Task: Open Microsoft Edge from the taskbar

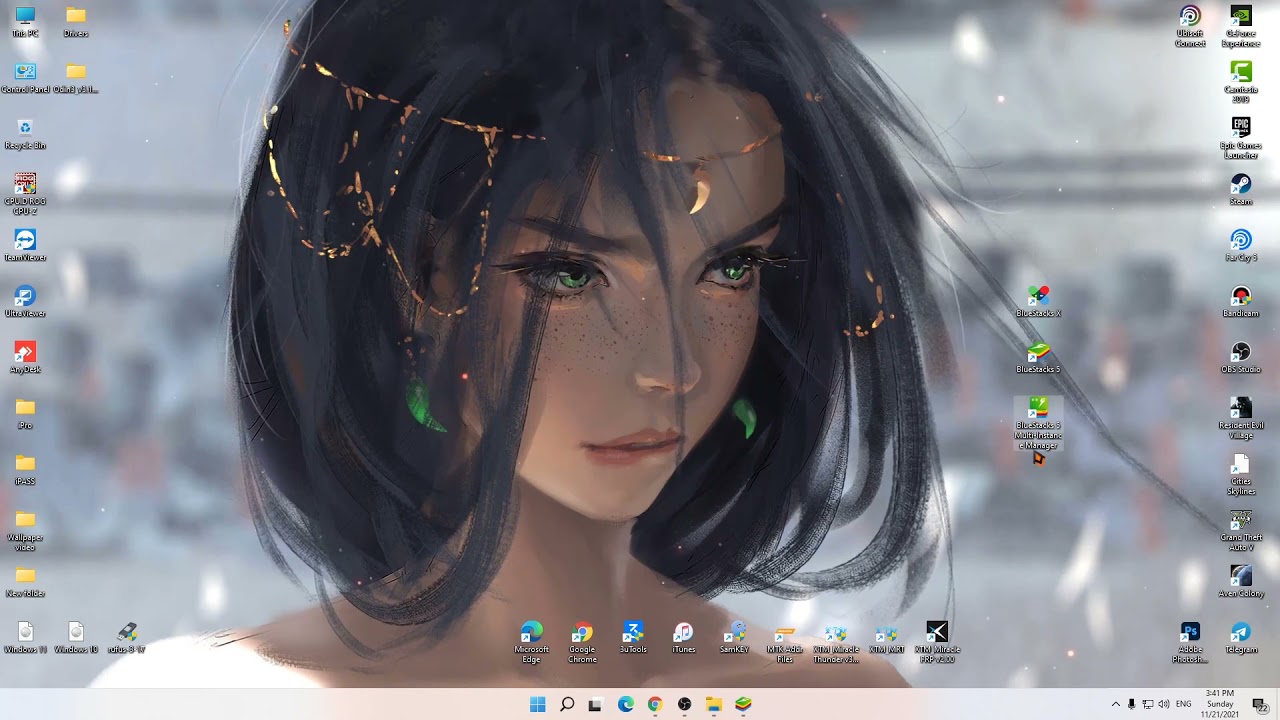Action: 625,704
